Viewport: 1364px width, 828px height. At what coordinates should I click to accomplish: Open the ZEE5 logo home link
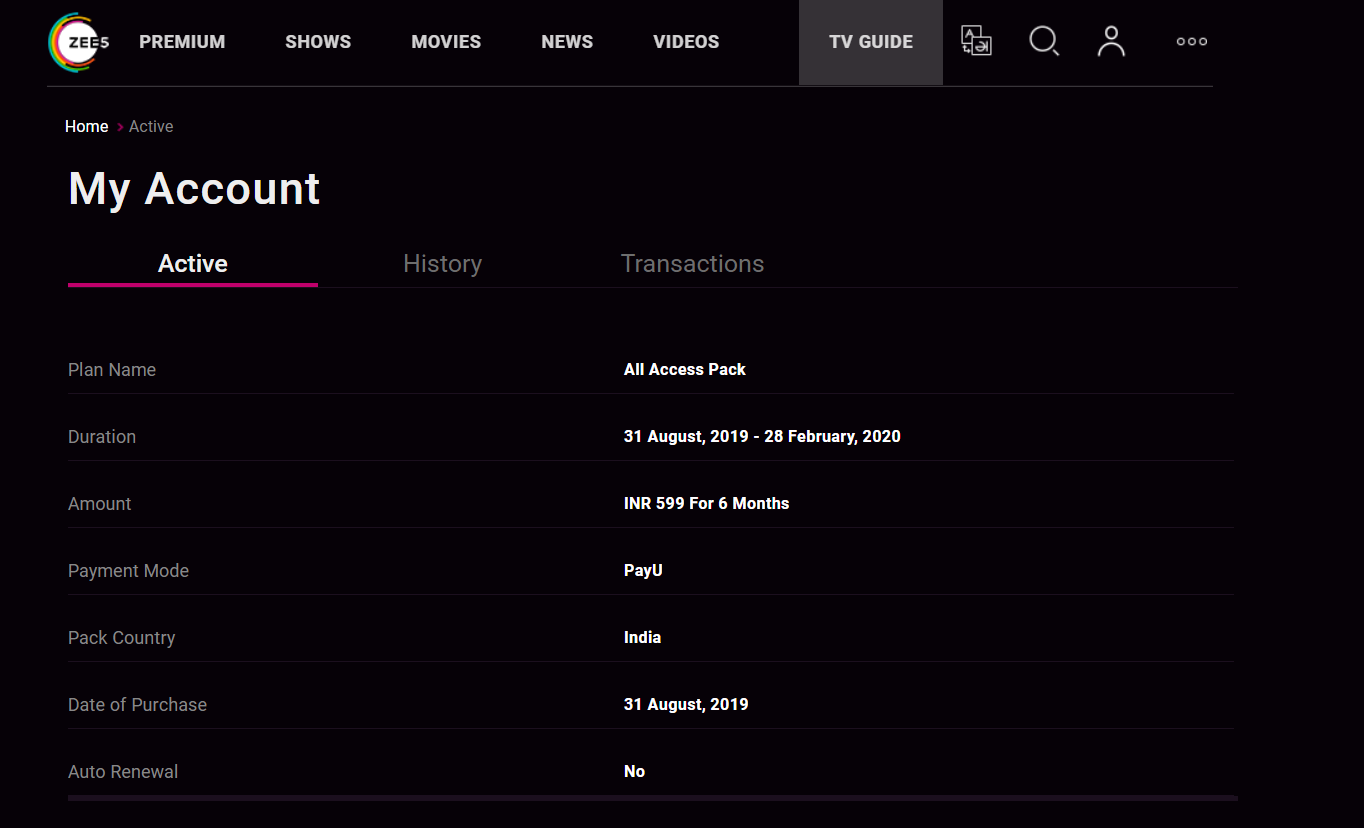coord(78,42)
